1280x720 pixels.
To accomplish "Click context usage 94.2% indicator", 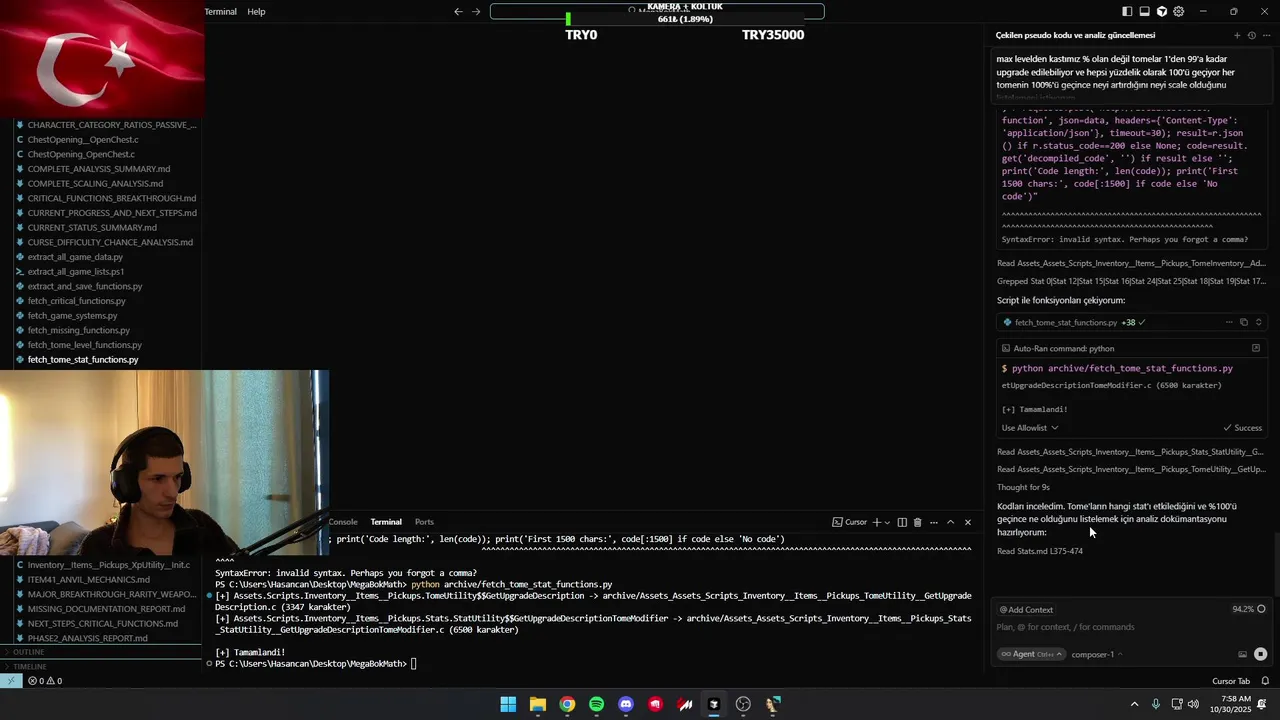I will pyautogui.click(x=1249, y=609).
